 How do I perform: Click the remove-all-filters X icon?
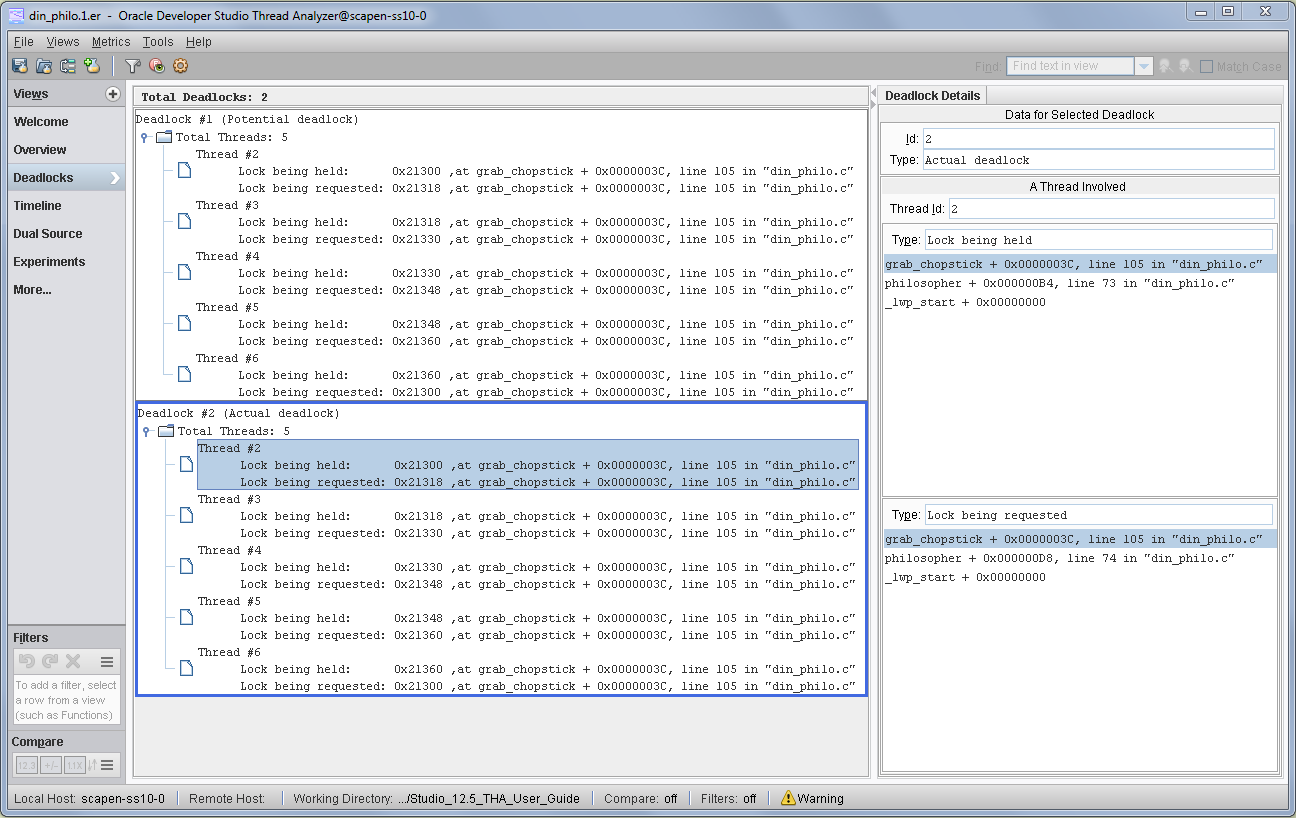73,661
